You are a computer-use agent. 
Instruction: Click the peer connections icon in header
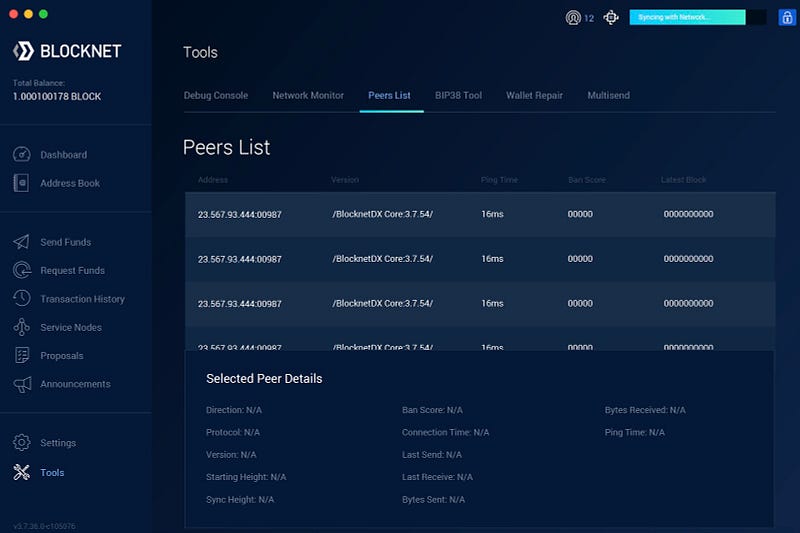(573, 18)
